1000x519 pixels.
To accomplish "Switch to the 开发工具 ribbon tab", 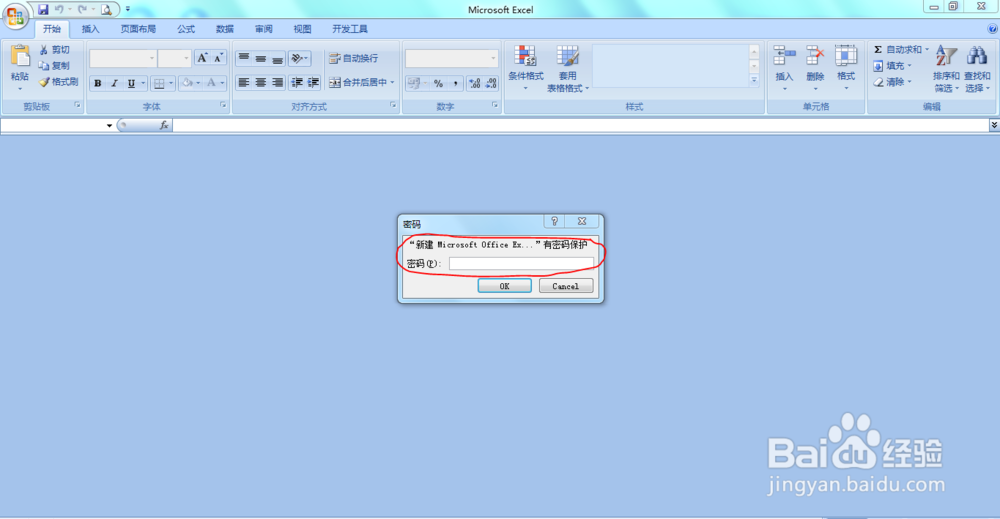I will click(349, 29).
